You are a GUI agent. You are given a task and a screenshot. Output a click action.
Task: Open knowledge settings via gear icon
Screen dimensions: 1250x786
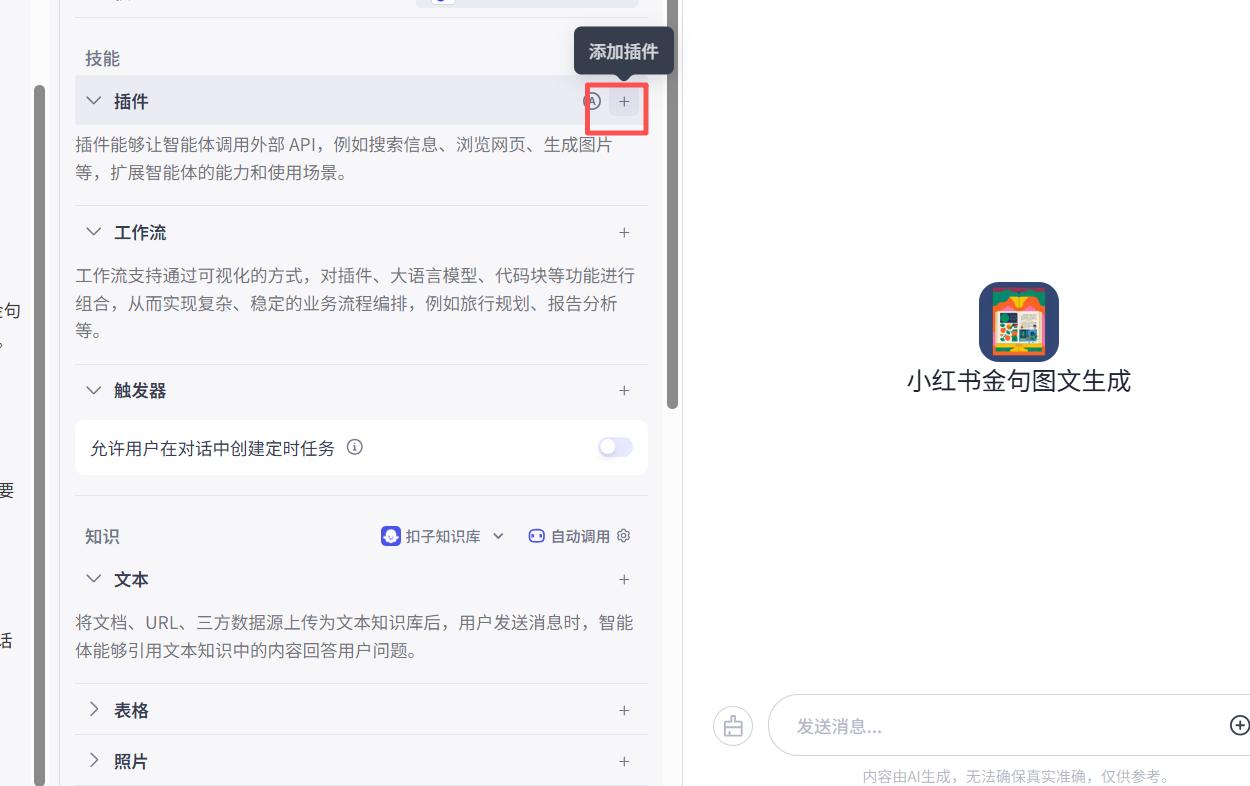623,536
